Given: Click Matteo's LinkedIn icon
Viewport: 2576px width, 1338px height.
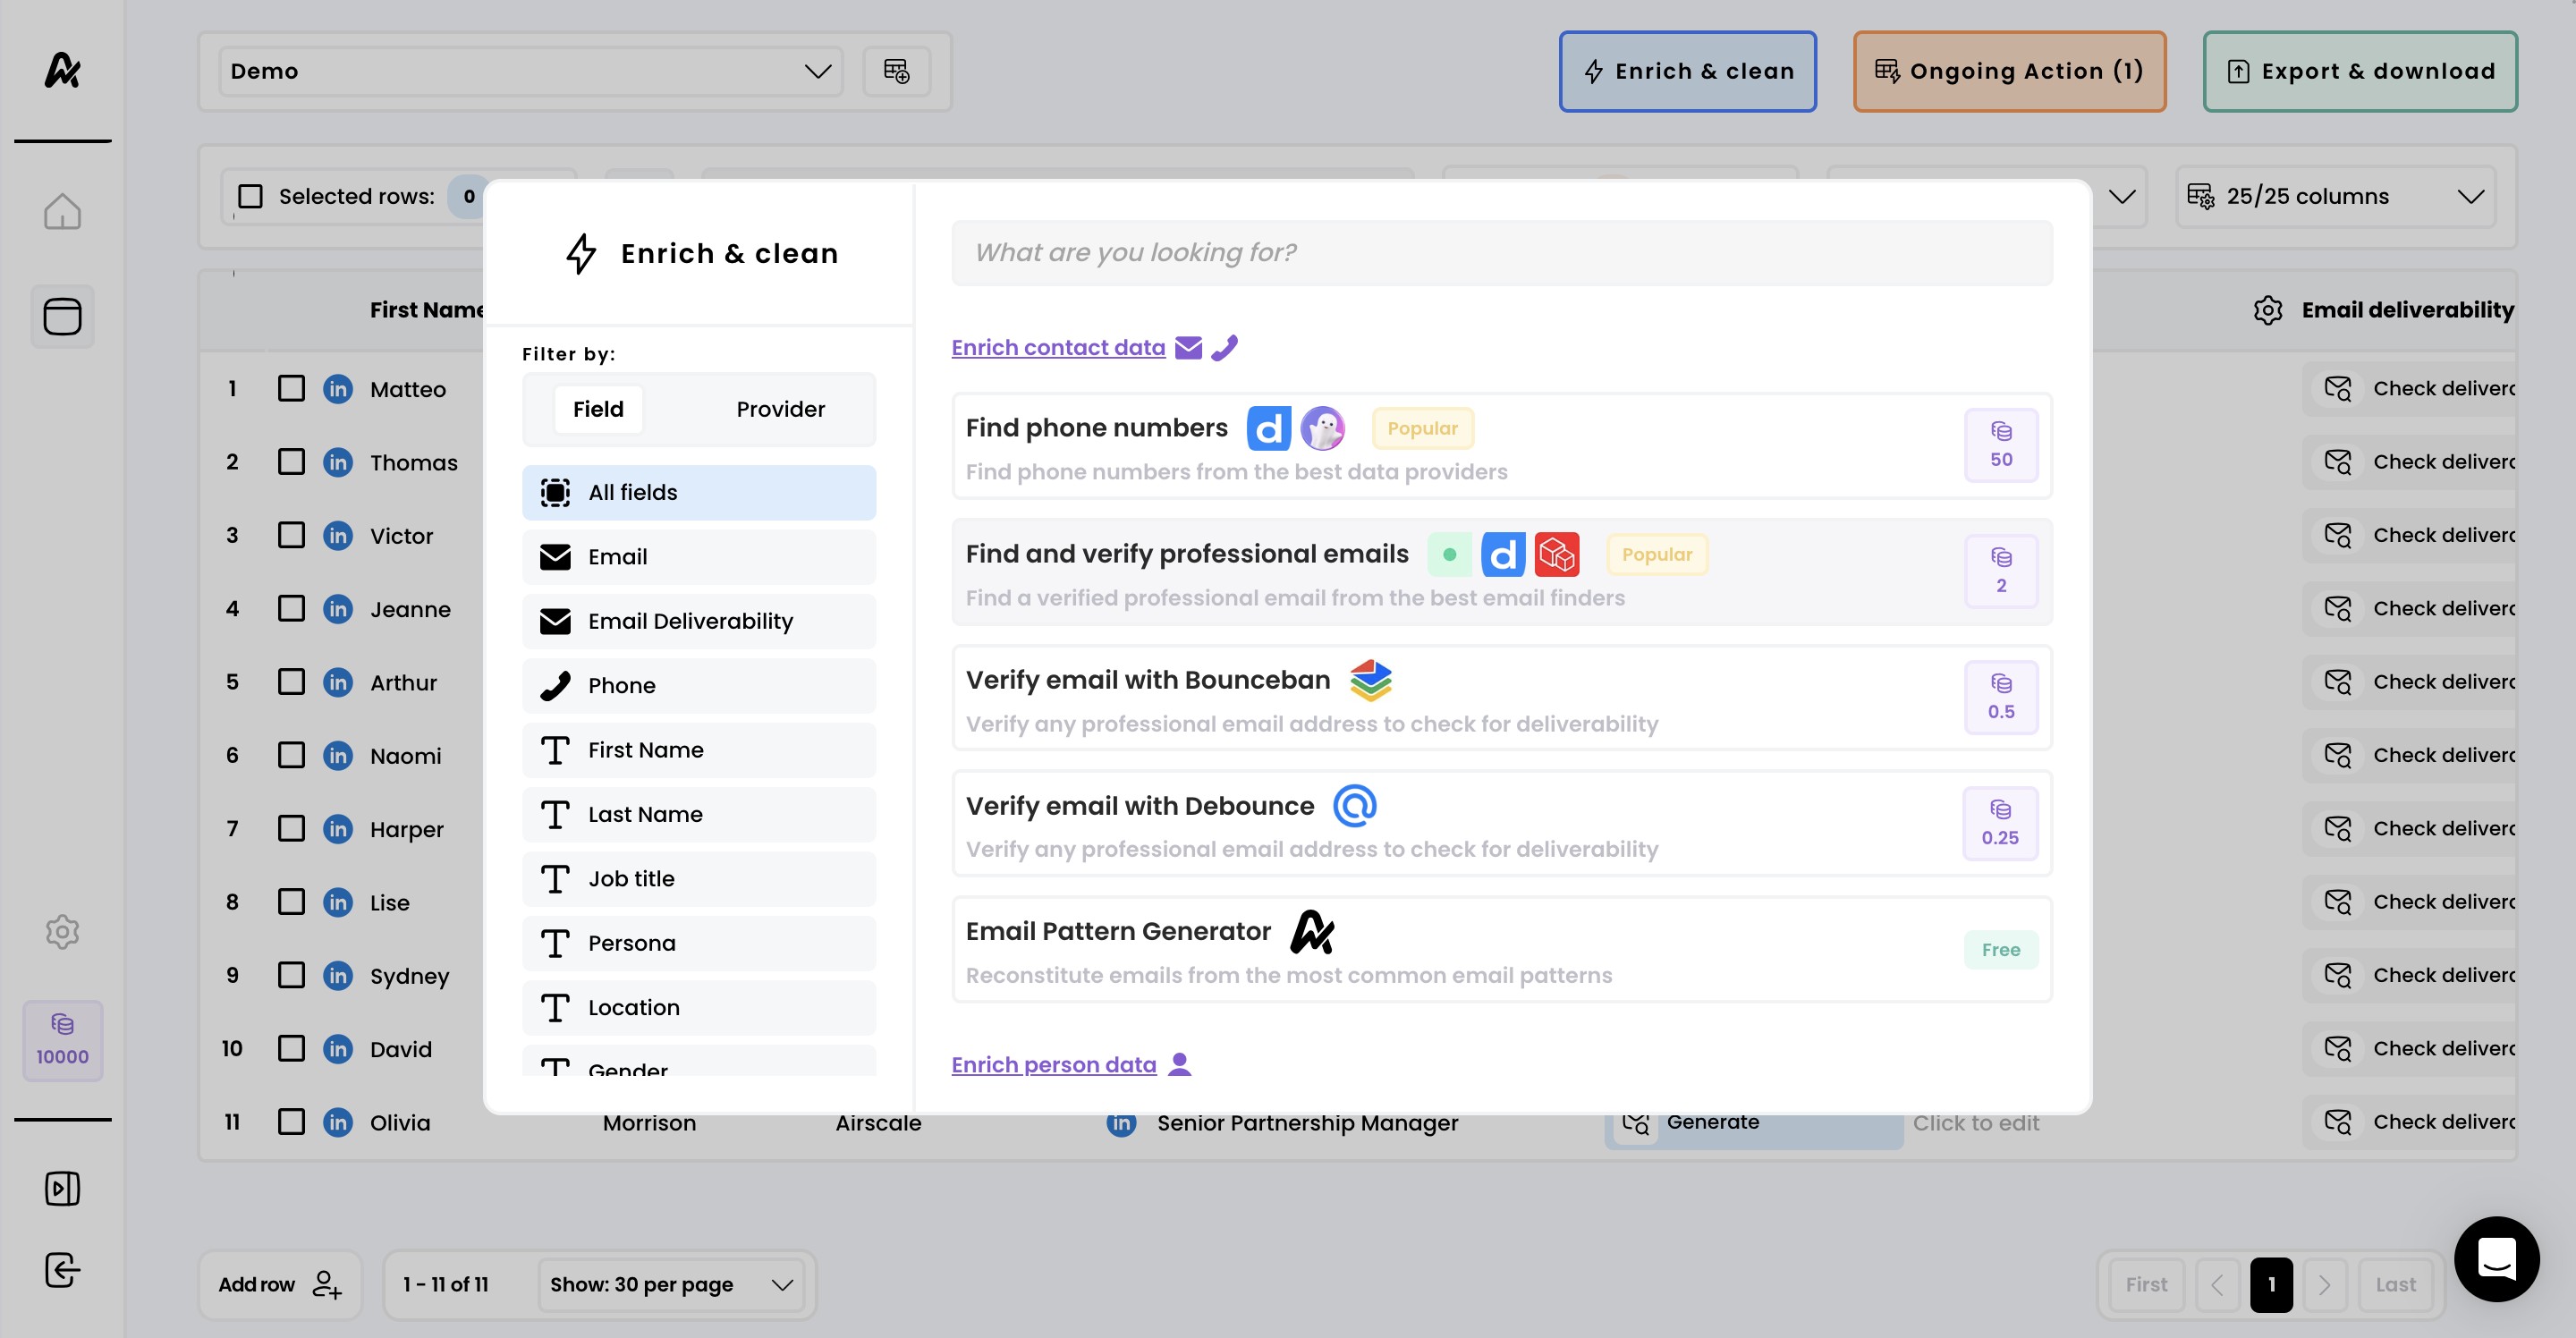Looking at the screenshot, I should pyautogui.click(x=338, y=389).
